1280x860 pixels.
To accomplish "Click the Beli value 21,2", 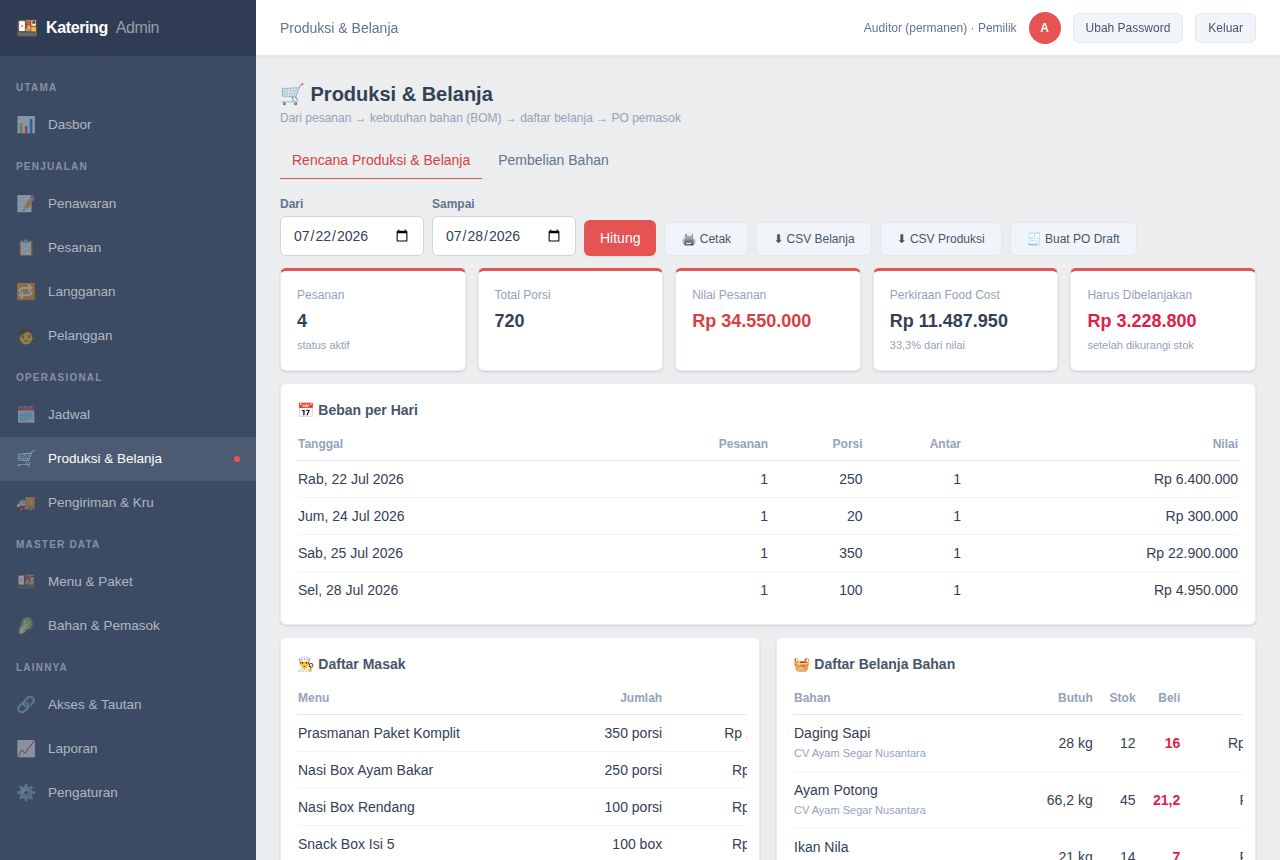I will [1166, 800].
